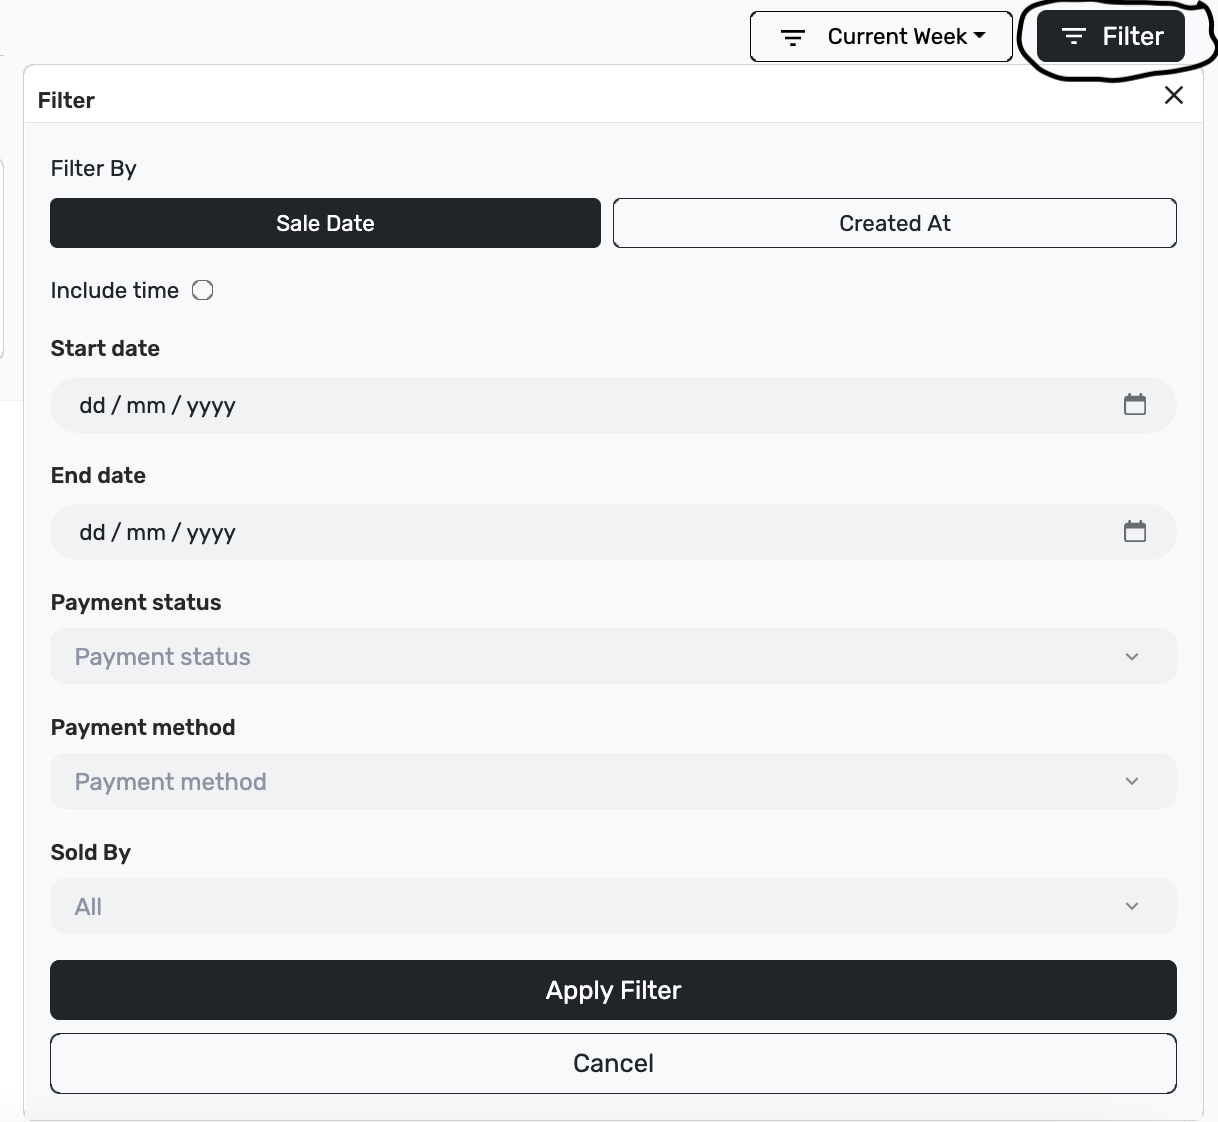Toggle the Include time checkbox

click(x=203, y=291)
